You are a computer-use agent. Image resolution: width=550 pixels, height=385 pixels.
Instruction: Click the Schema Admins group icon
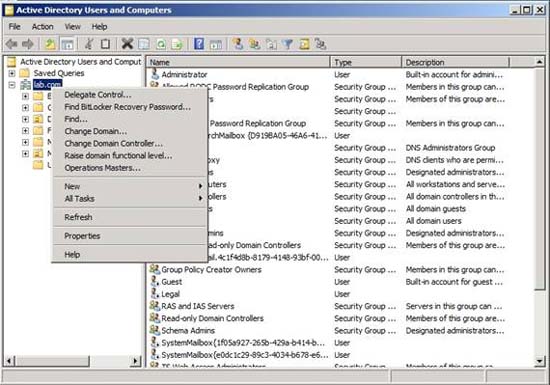[x=155, y=330]
